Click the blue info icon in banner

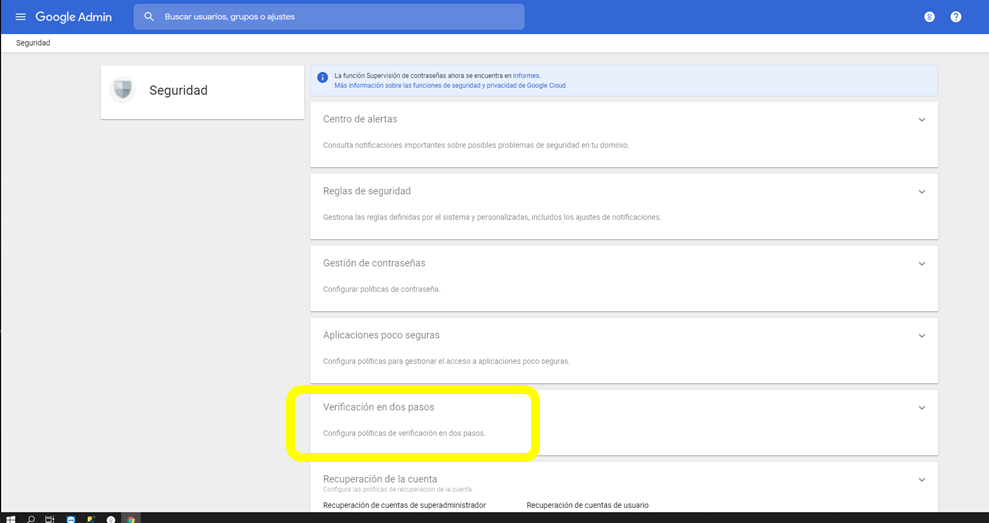coord(322,78)
